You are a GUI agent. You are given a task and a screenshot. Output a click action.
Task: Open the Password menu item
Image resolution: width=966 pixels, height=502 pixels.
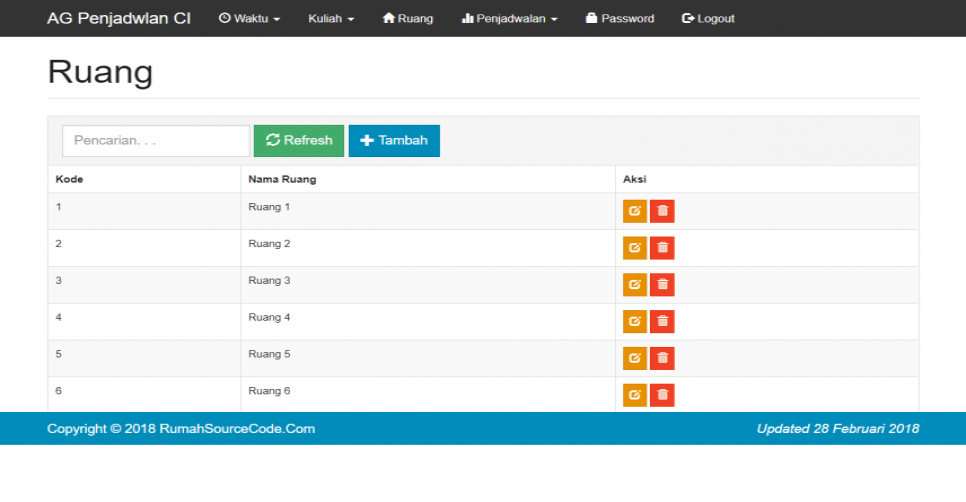click(x=620, y=18)
